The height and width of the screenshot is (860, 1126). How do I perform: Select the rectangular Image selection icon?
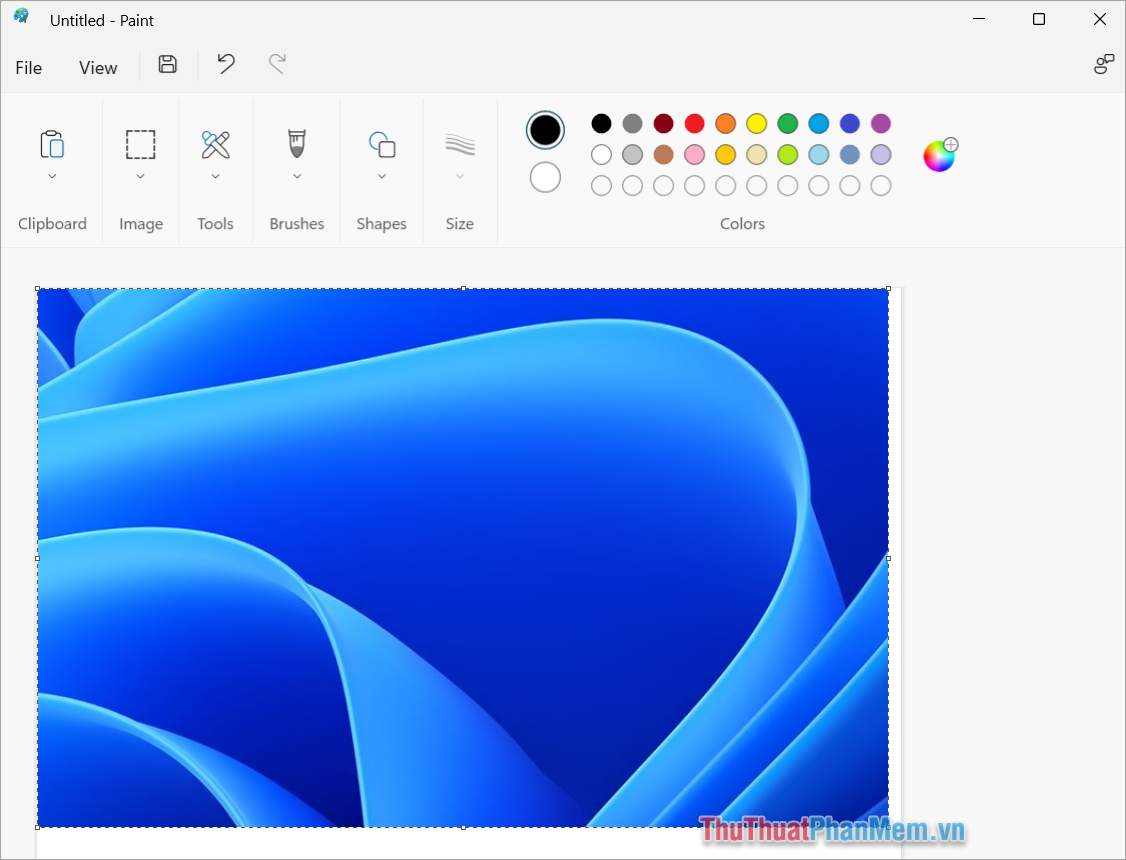[140, 147]
